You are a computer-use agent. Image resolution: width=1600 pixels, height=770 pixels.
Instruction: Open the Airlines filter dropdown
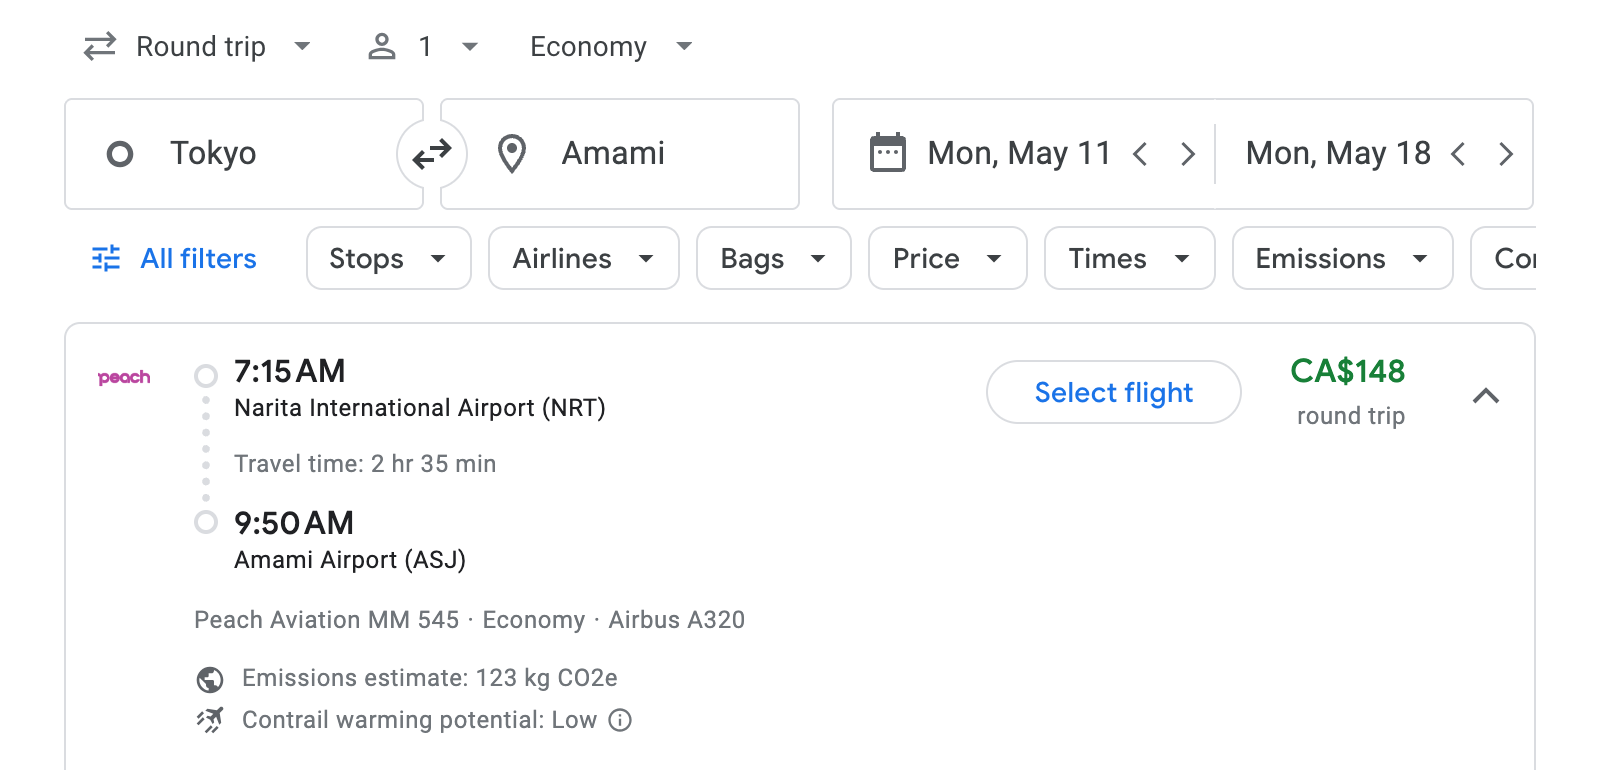(583, 258)
